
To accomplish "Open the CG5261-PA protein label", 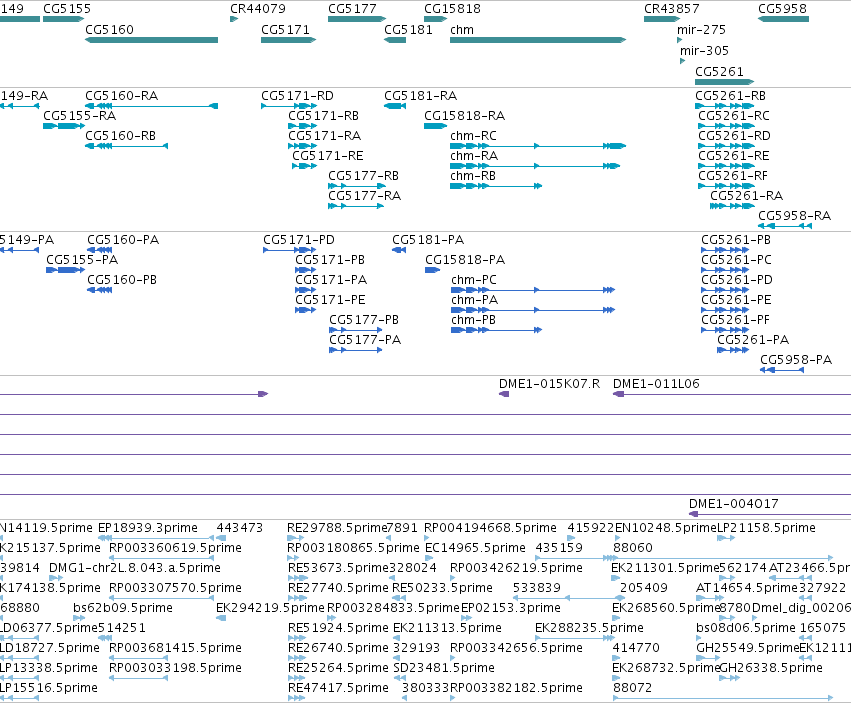I will [753, 340].
